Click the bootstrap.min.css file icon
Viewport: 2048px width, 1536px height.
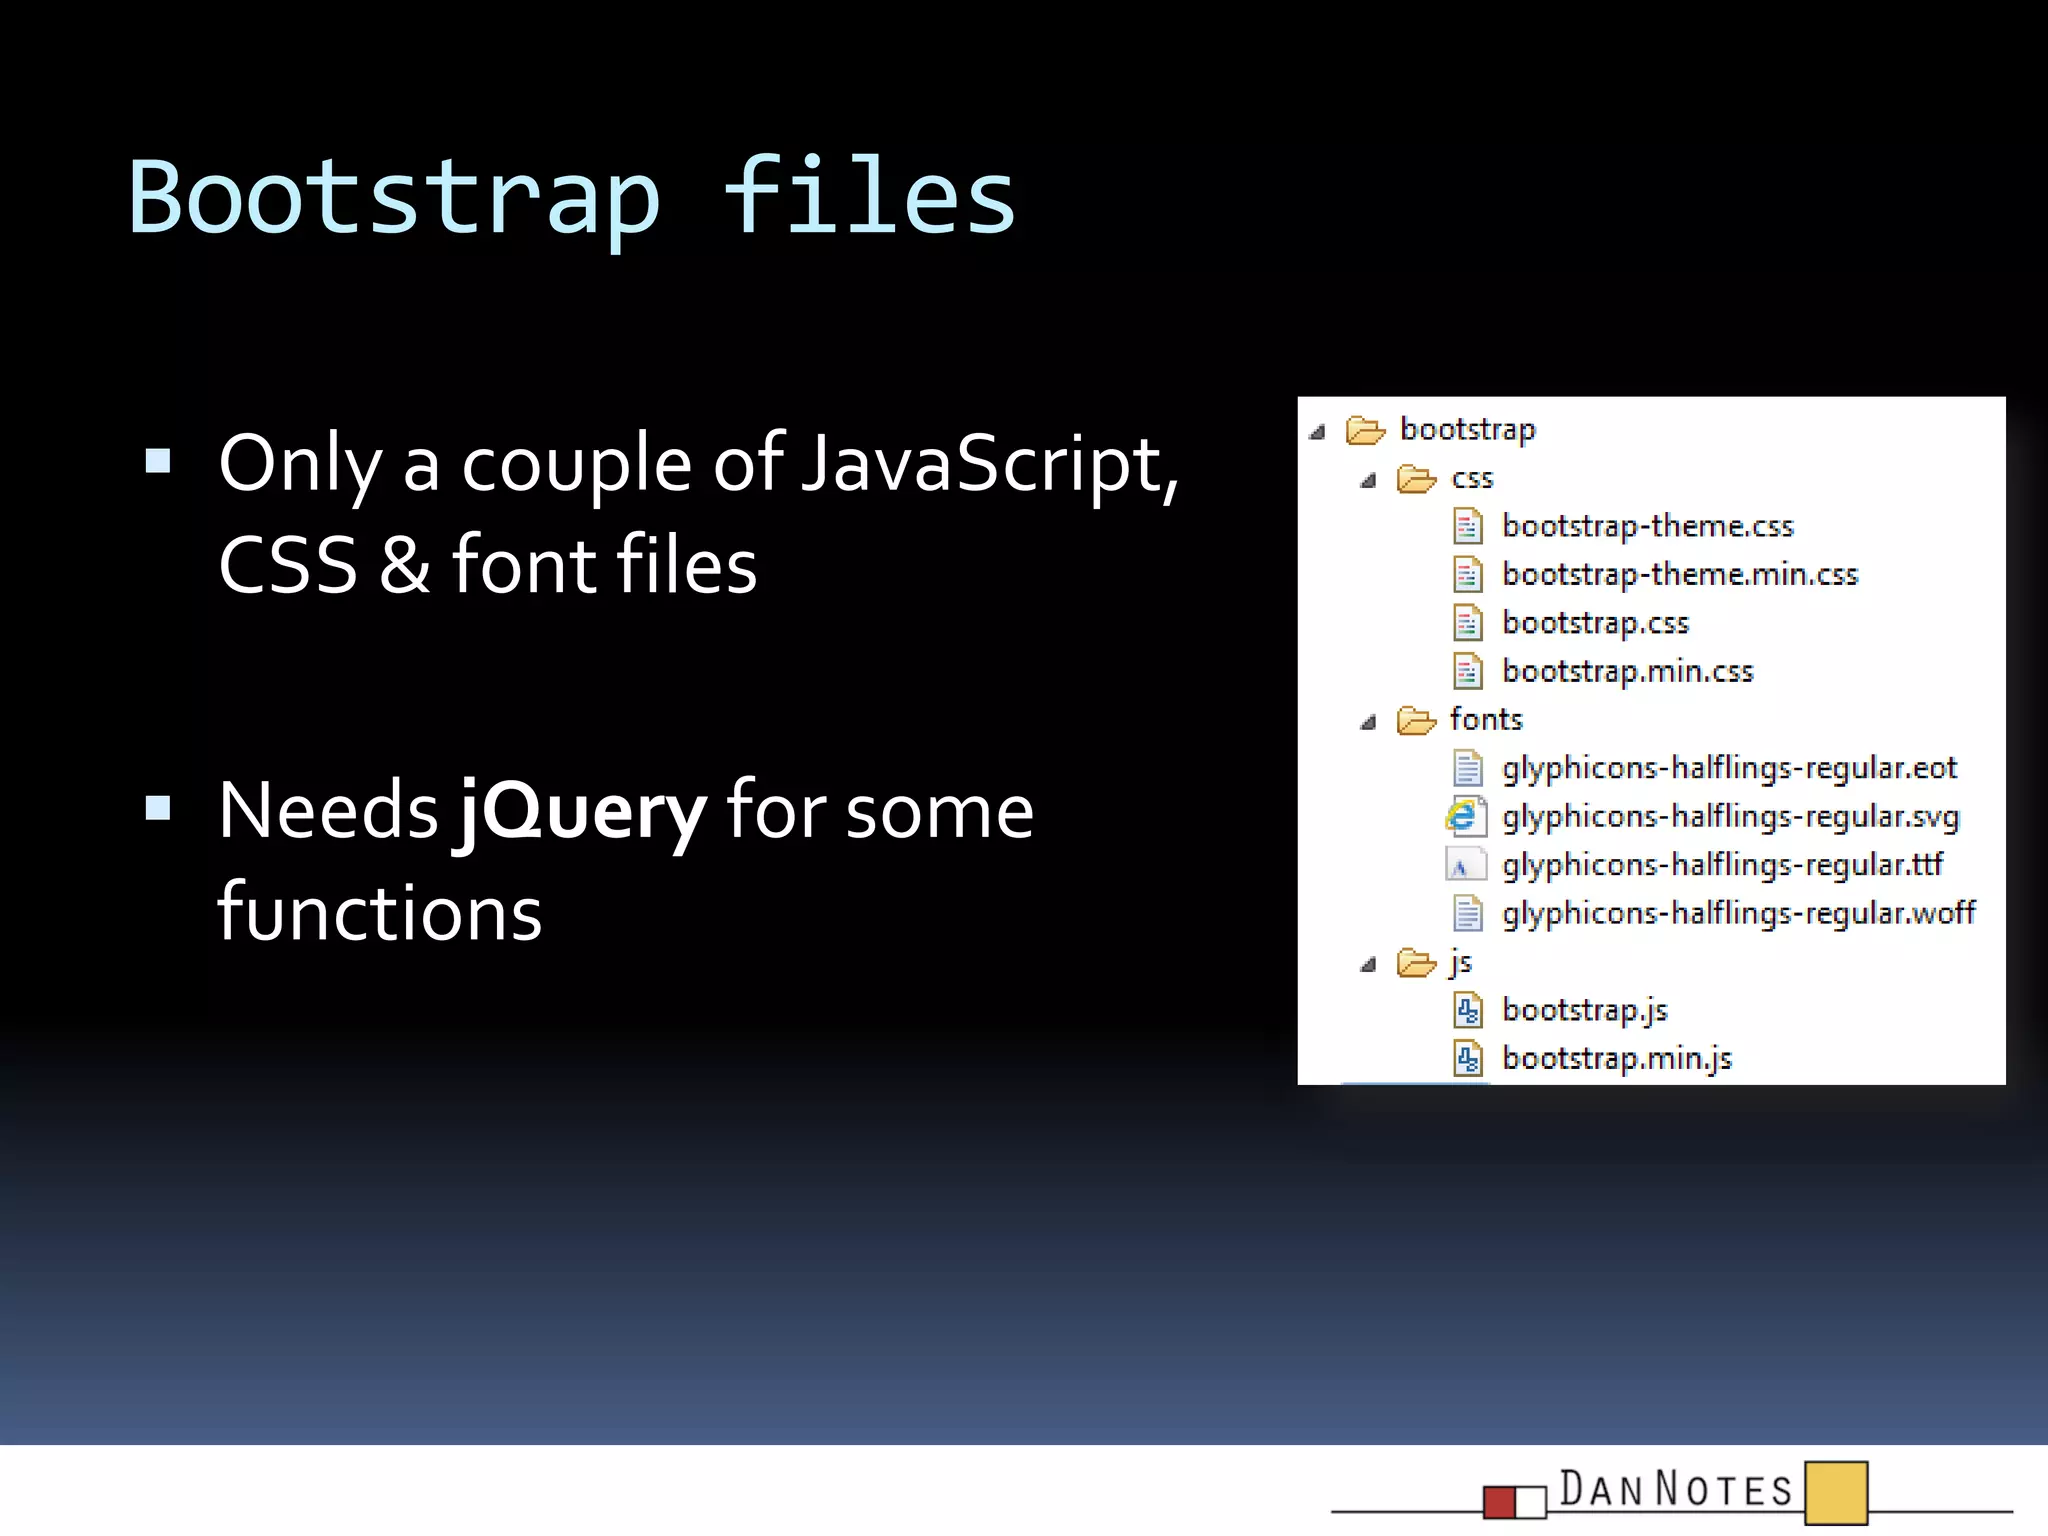[1467, 671]
